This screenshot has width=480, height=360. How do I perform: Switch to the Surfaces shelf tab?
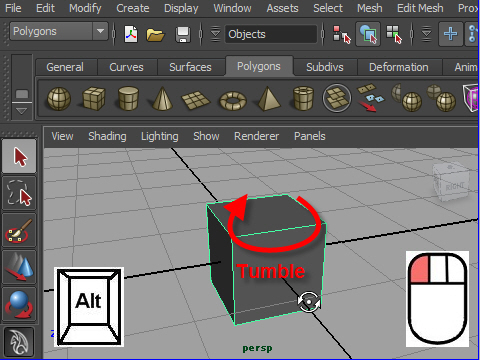pos(190,67)
